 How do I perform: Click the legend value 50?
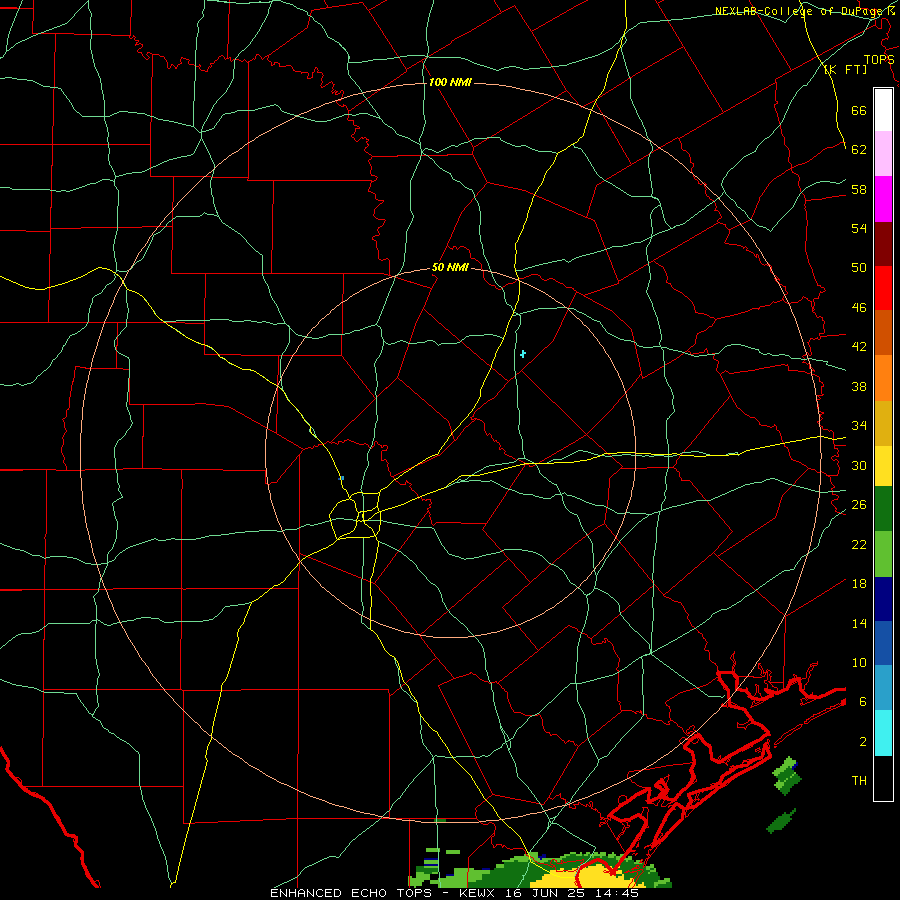[859, 268]
